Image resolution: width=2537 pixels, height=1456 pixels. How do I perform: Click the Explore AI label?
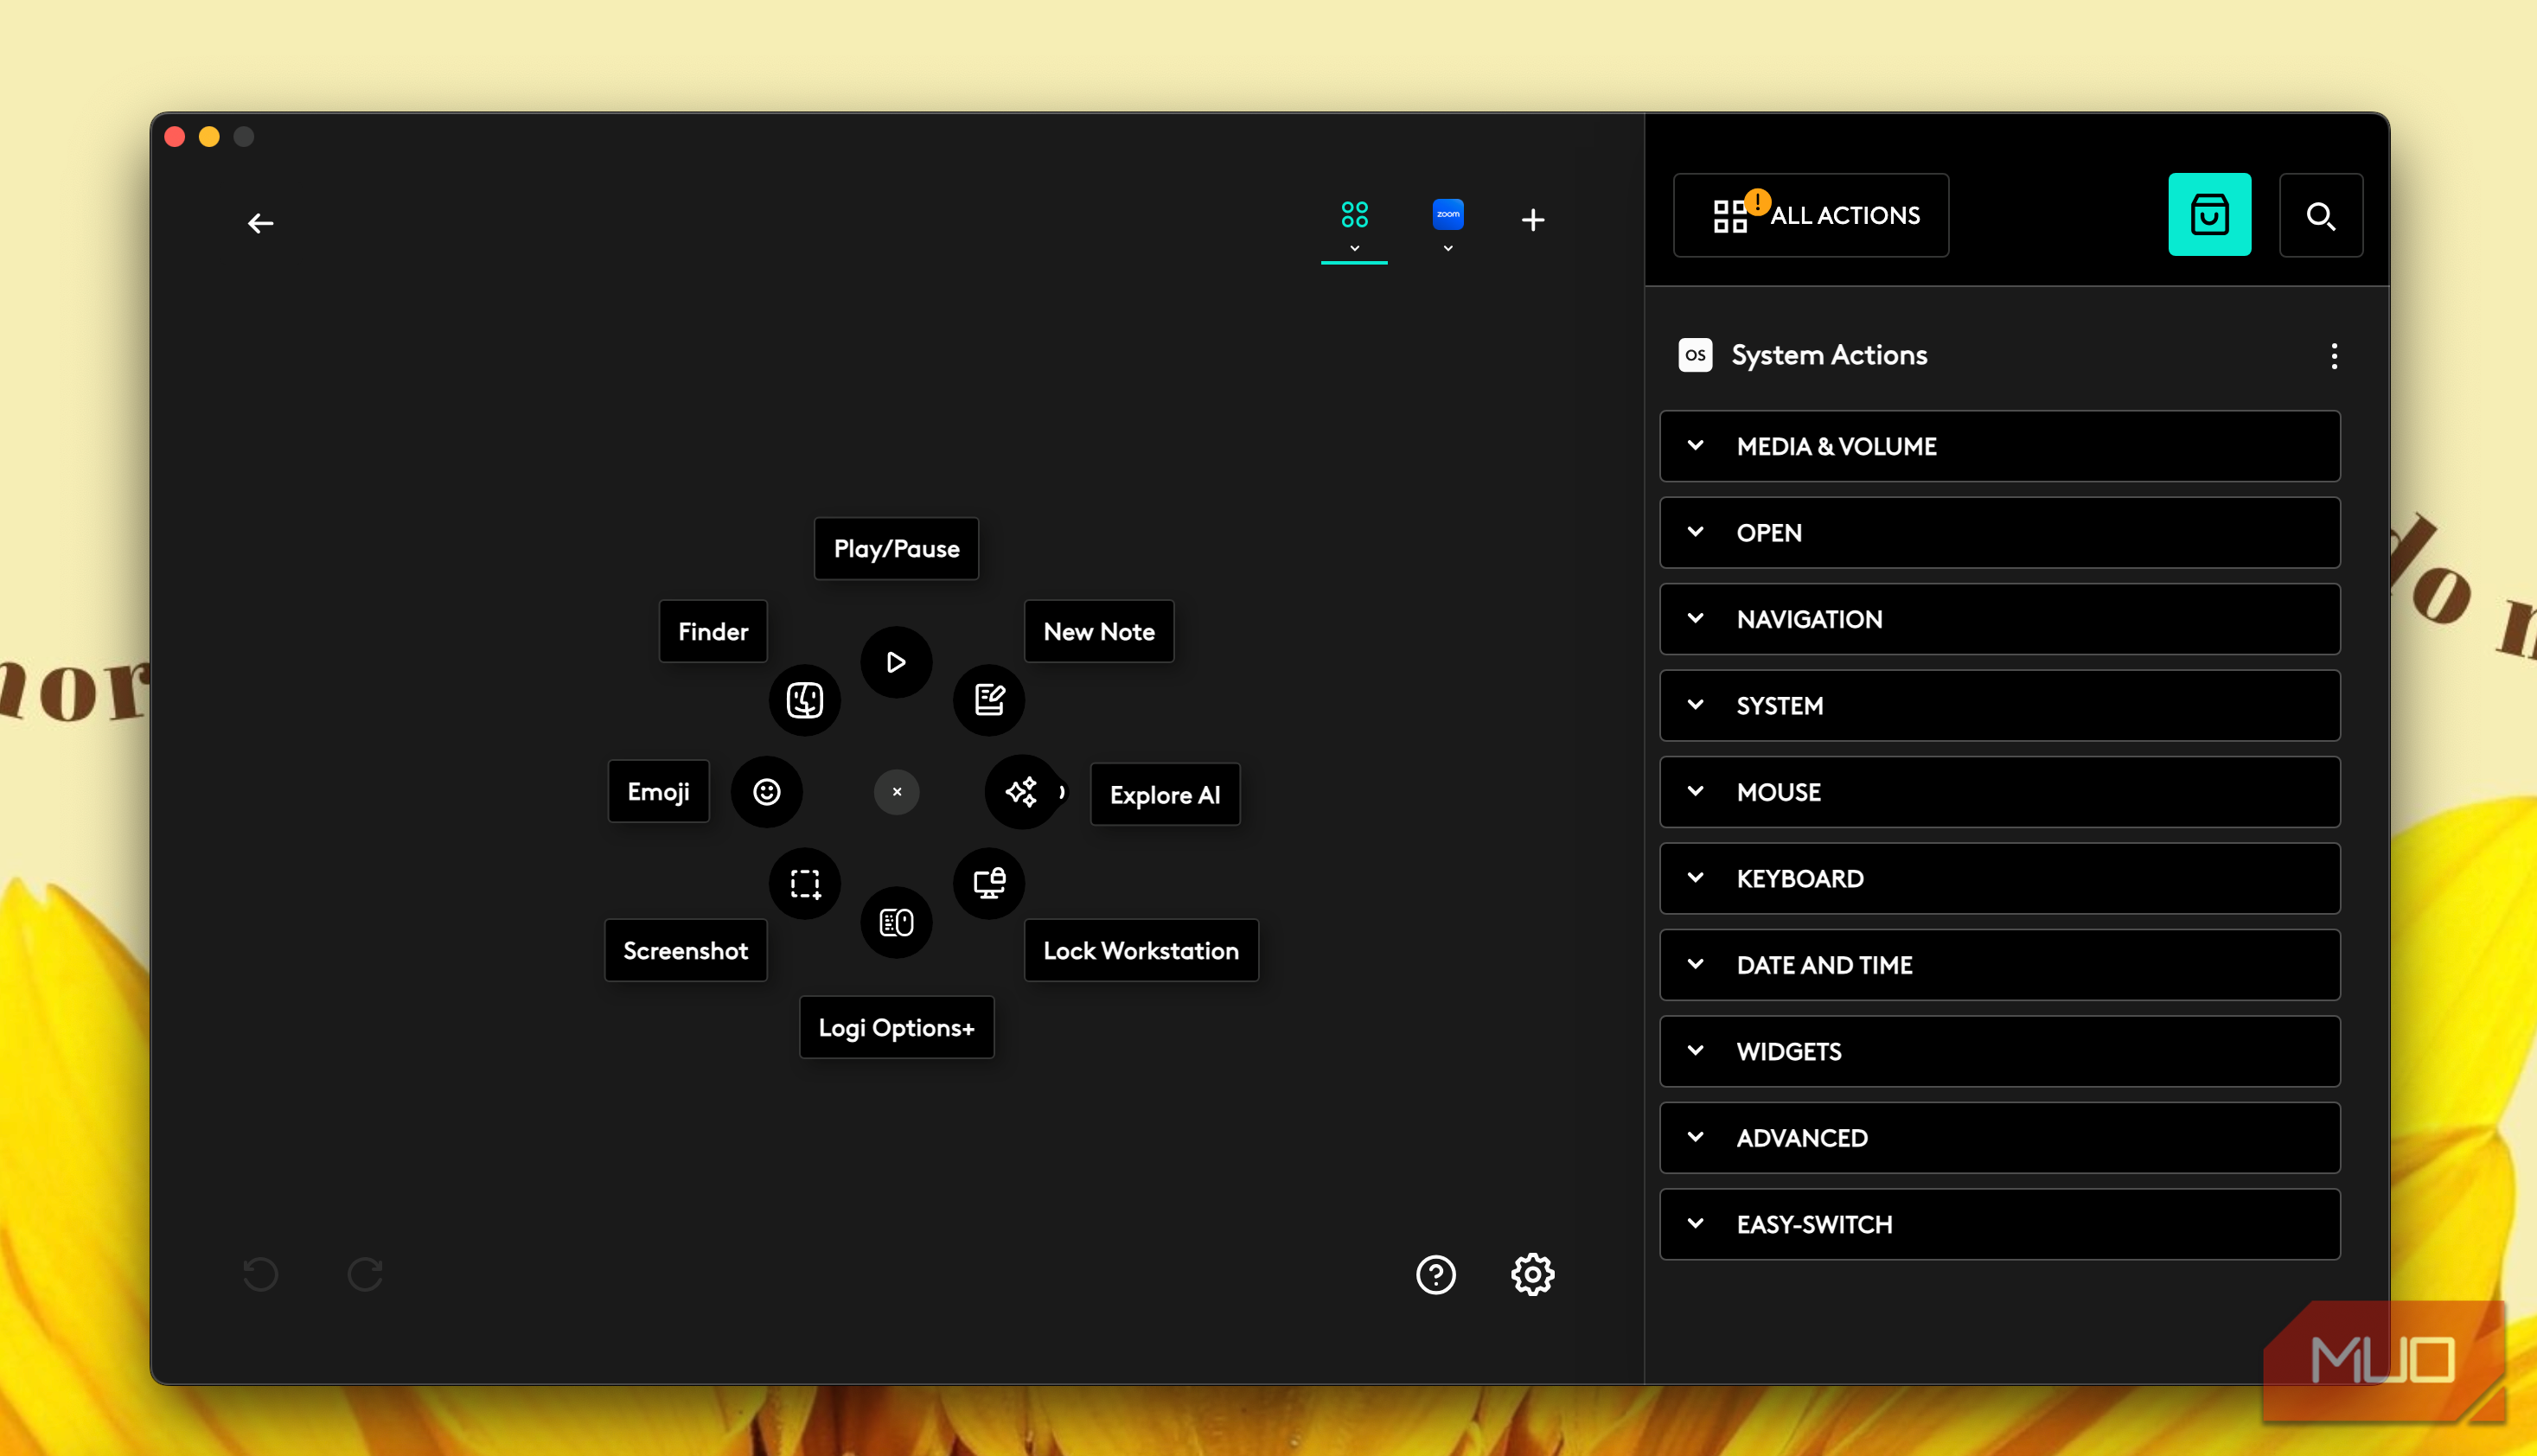point(1165,795)
